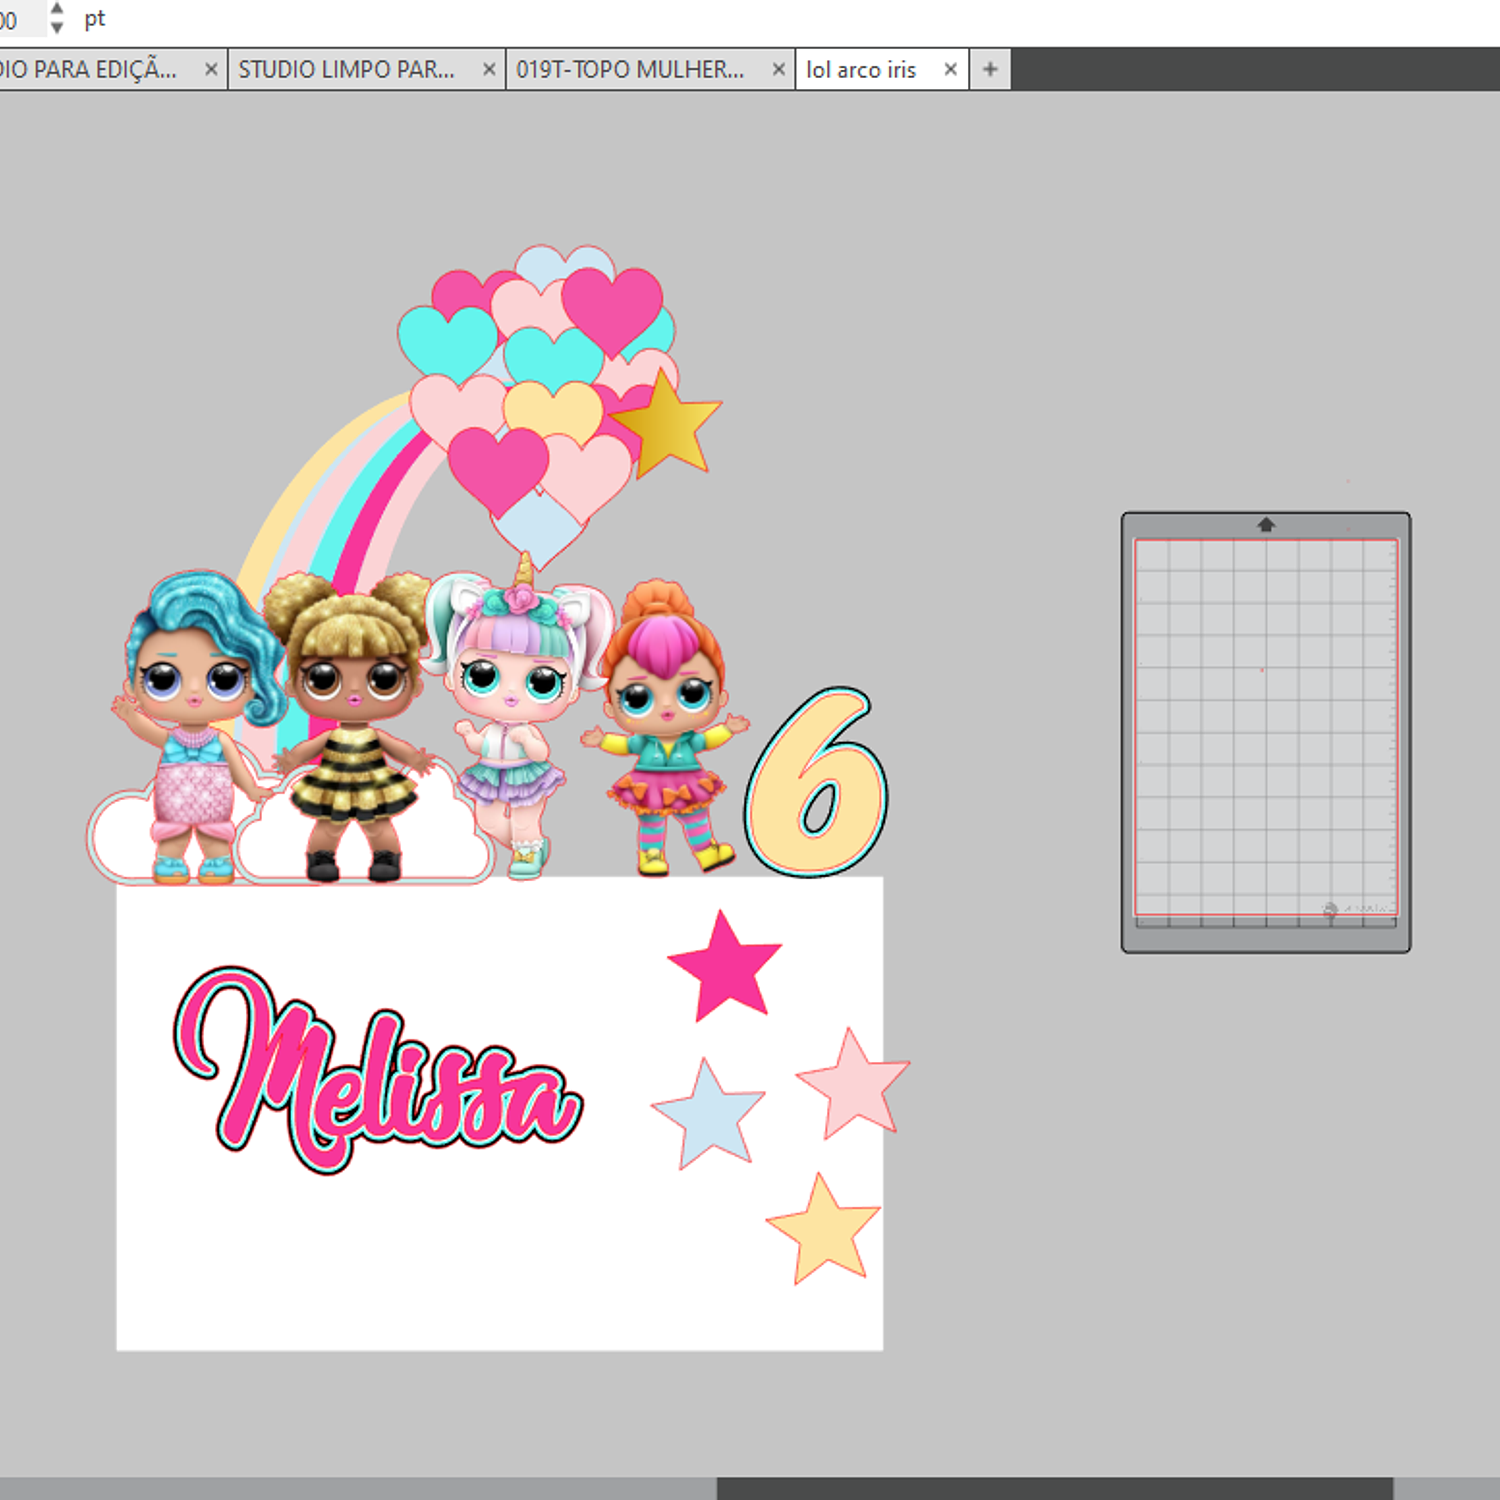This screenshot has height=1500, width=1500.
Task: Increase the pt value with up arrow
Action: click(57, 8)
